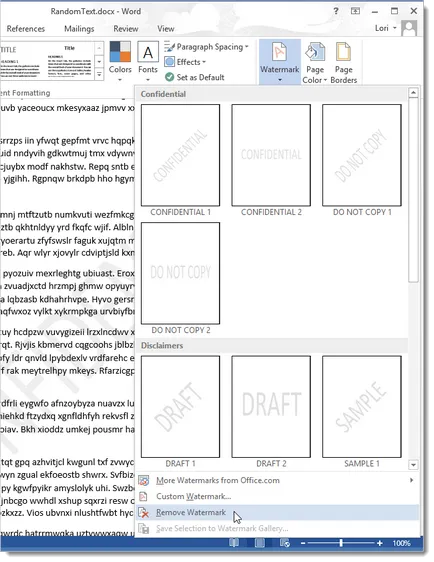Click the gallery scroll down arrow
Image resolution: width=434 pixels, height=562 pixels.
pyautogui.click(x=413, y=465)
